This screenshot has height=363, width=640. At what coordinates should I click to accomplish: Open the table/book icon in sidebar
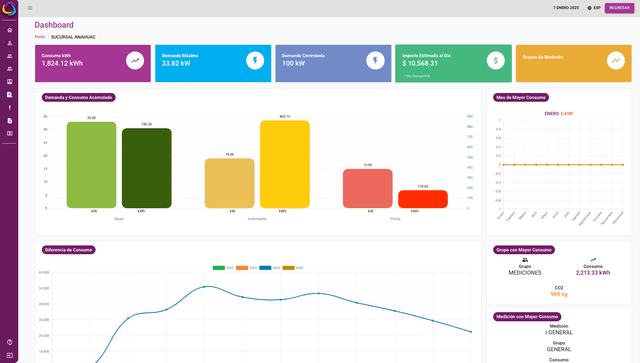click(9, 82)
